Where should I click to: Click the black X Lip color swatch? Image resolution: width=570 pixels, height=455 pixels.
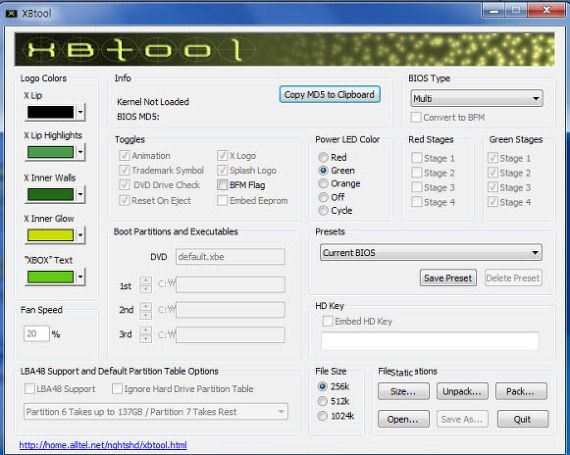pyautogui.click(x=51, y=112)
